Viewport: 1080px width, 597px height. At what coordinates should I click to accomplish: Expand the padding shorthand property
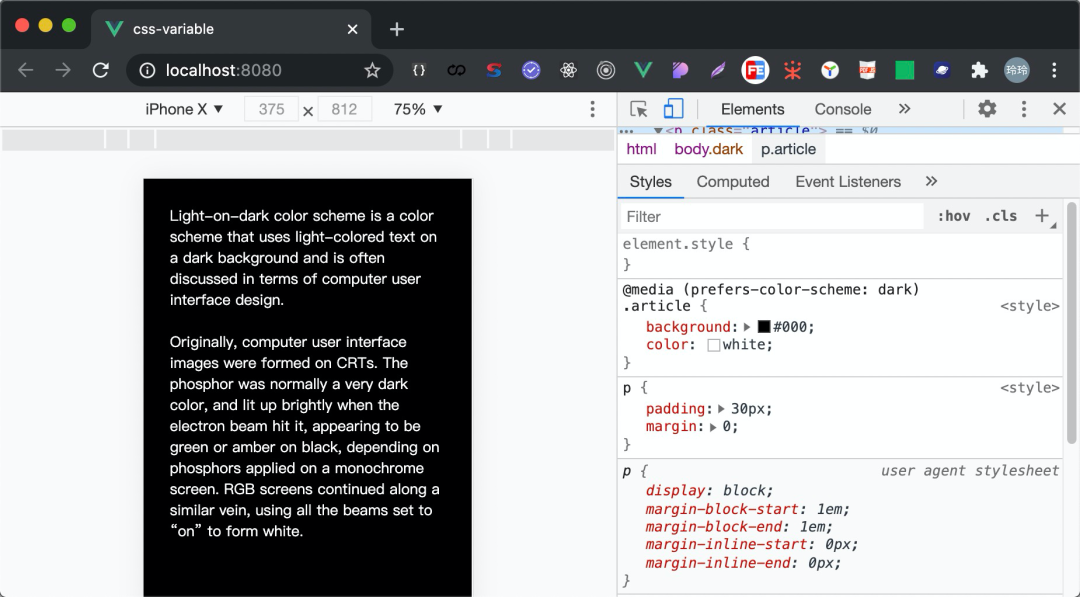click(x=721, y=409)
